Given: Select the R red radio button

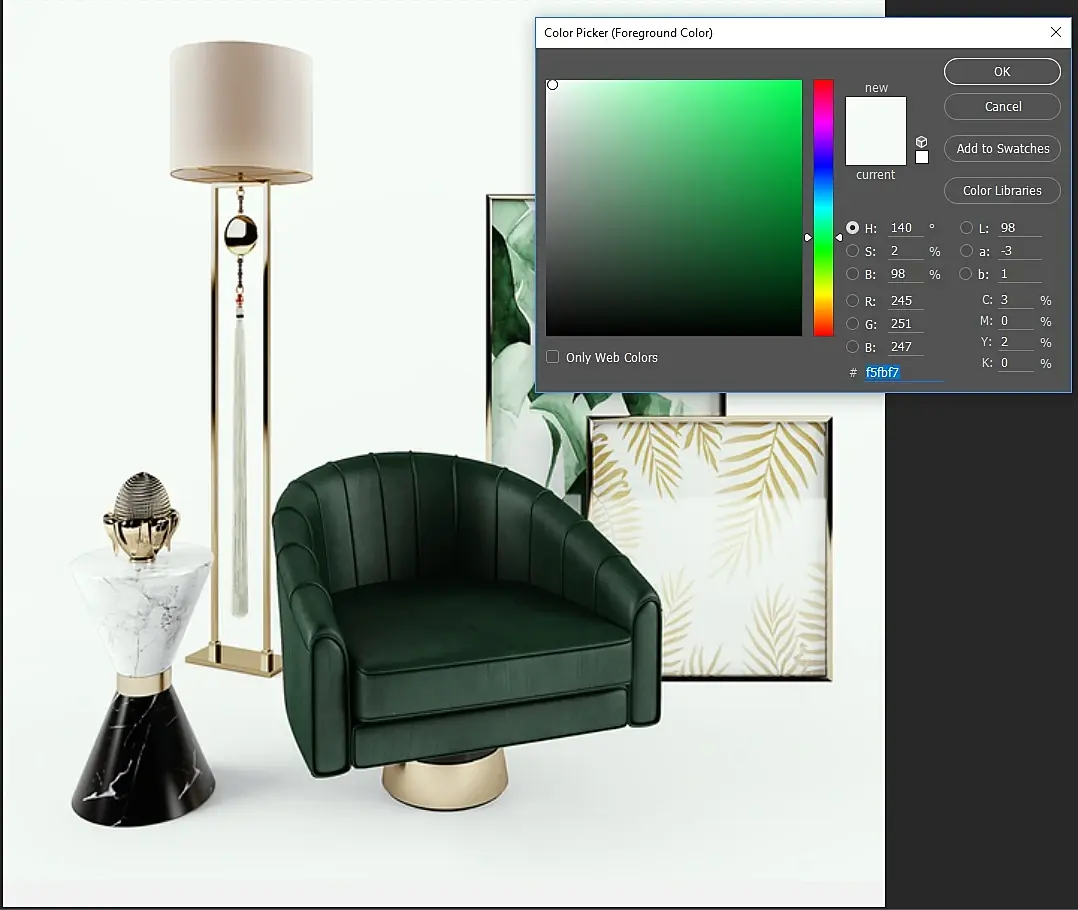Looking at the screenshot, I should pyautogui.click(x=852, y=300).
